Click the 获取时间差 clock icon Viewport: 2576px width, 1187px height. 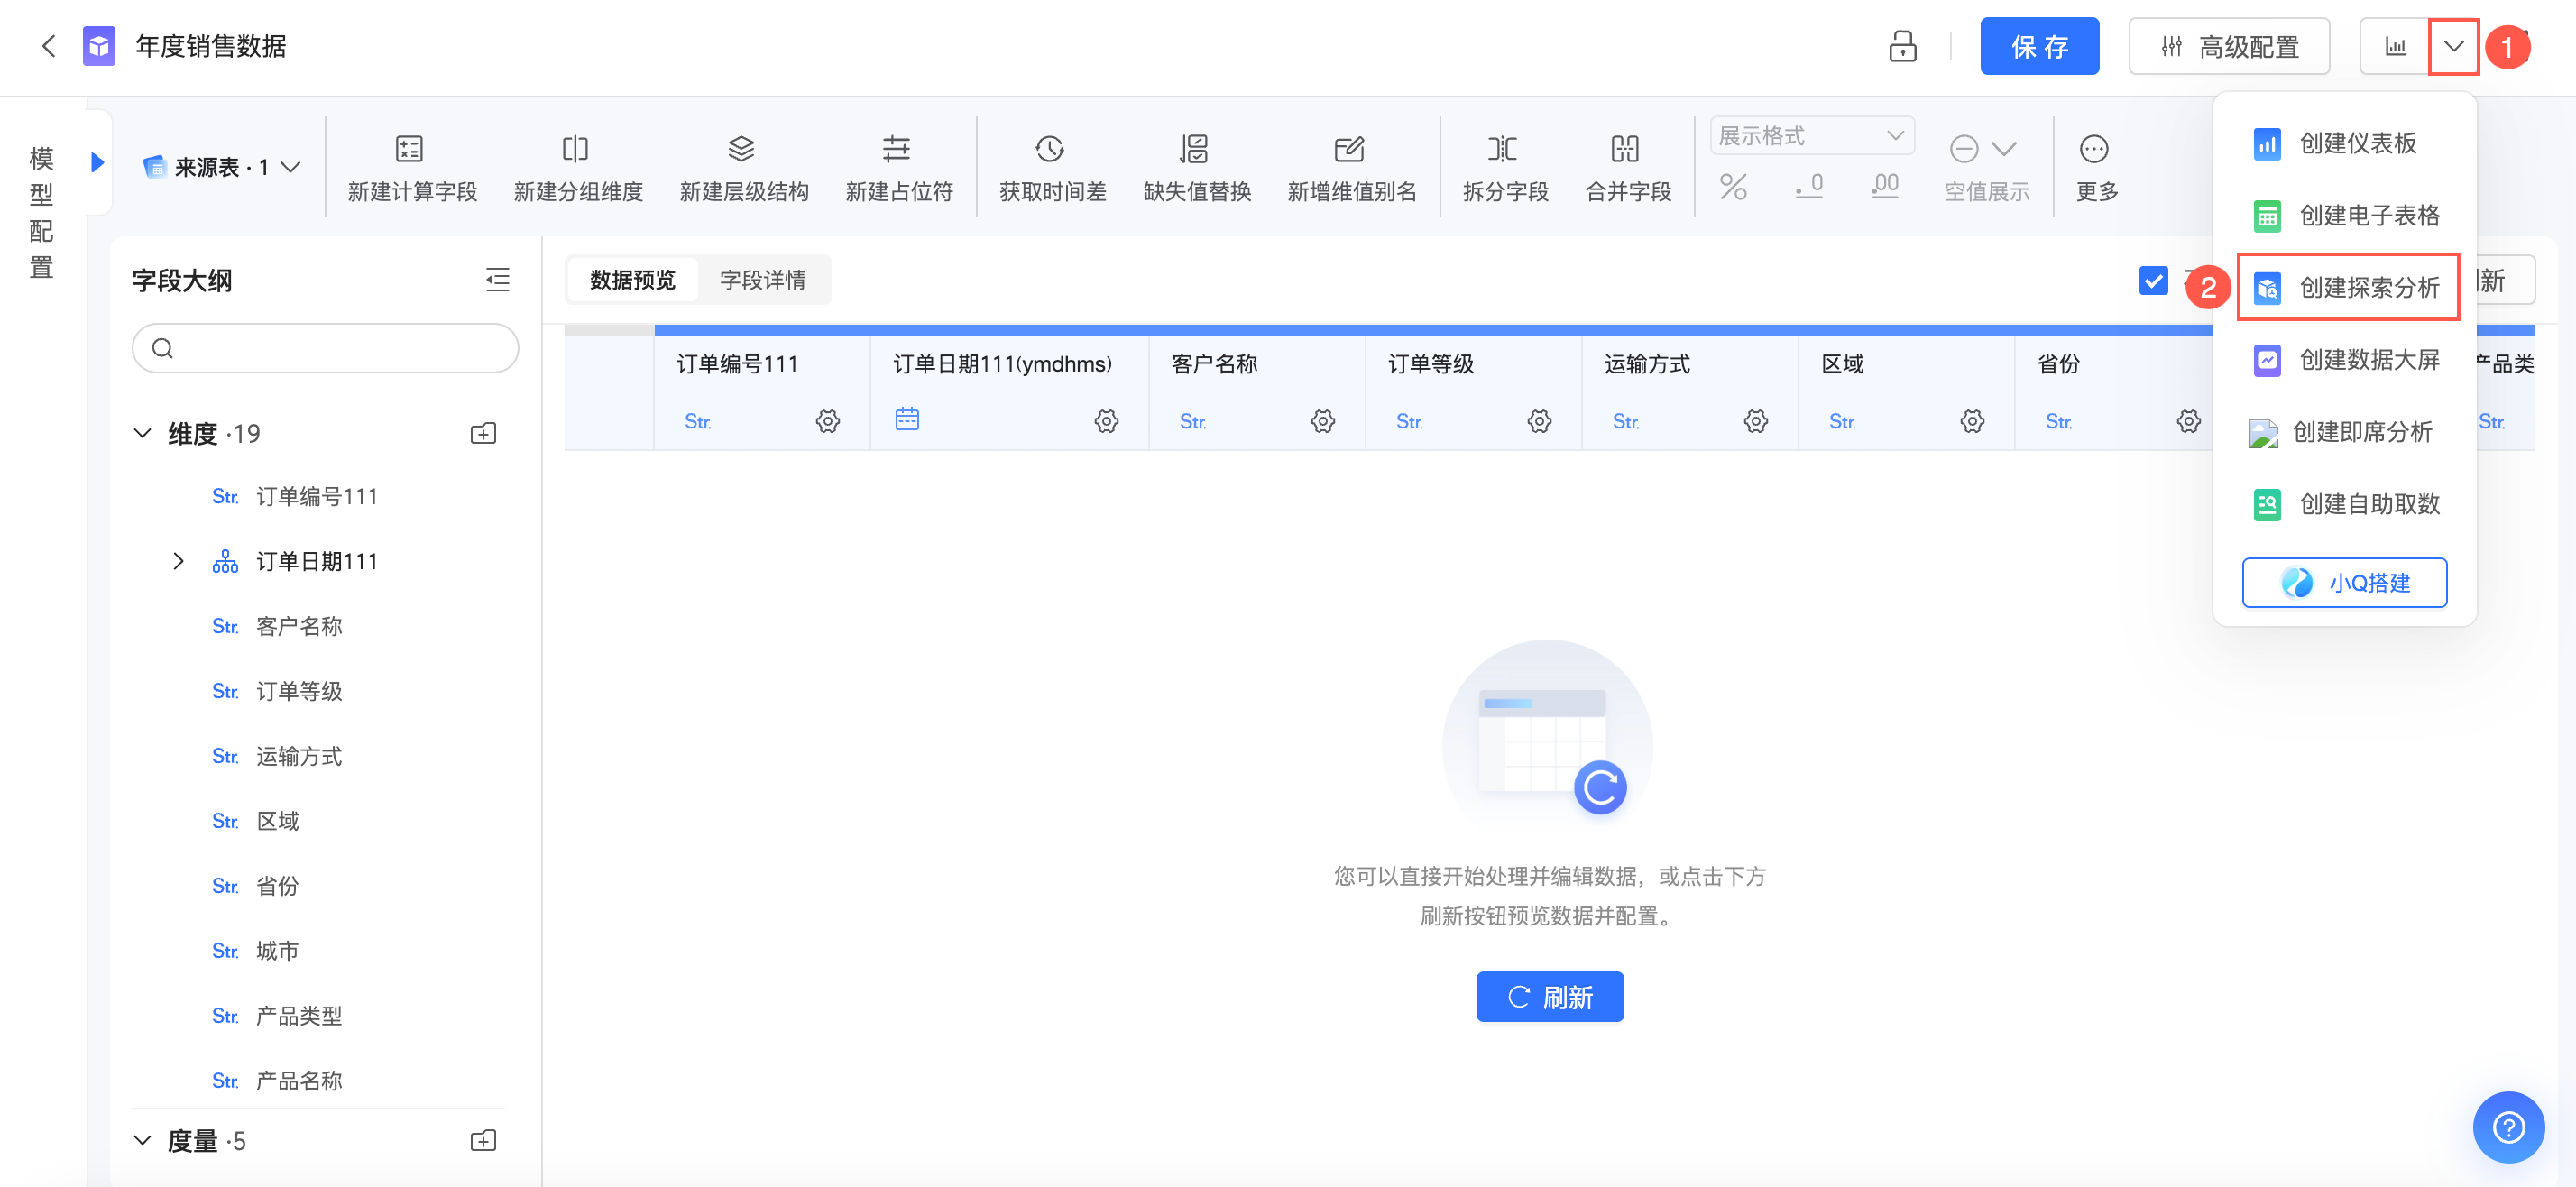tap(1049, 149)
